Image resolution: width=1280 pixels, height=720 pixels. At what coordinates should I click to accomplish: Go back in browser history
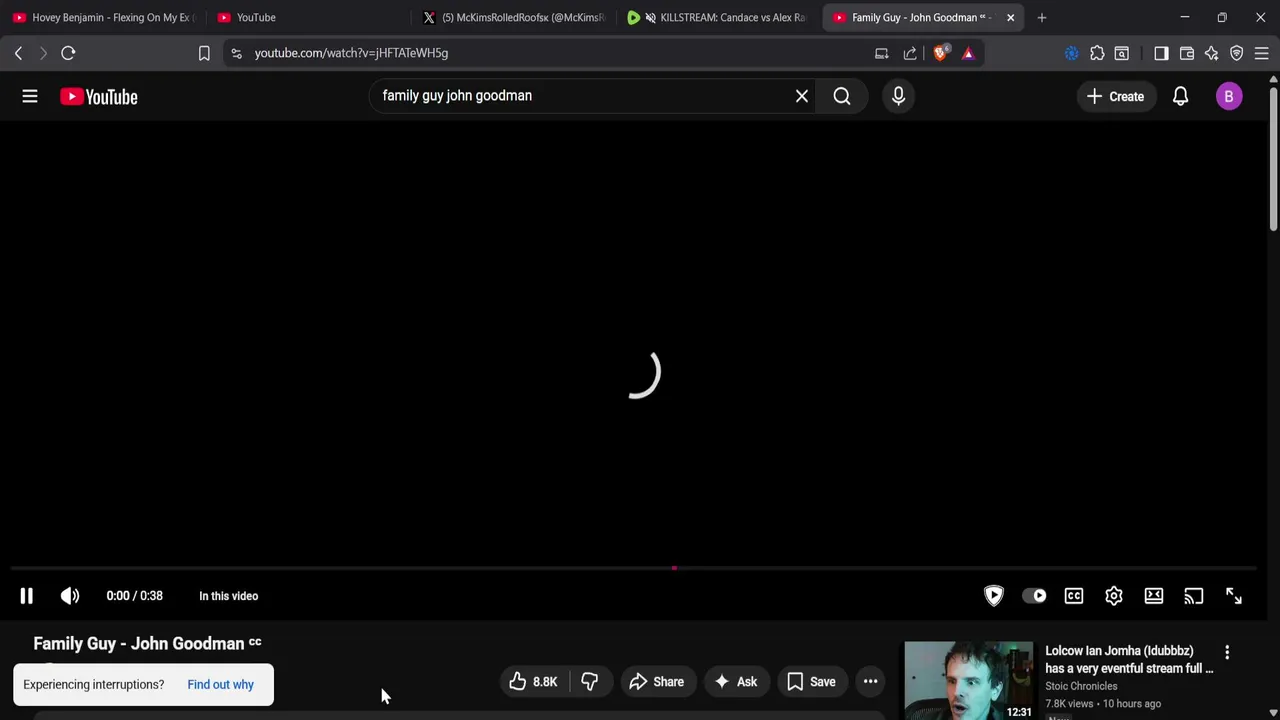click(x=18, y=53)
